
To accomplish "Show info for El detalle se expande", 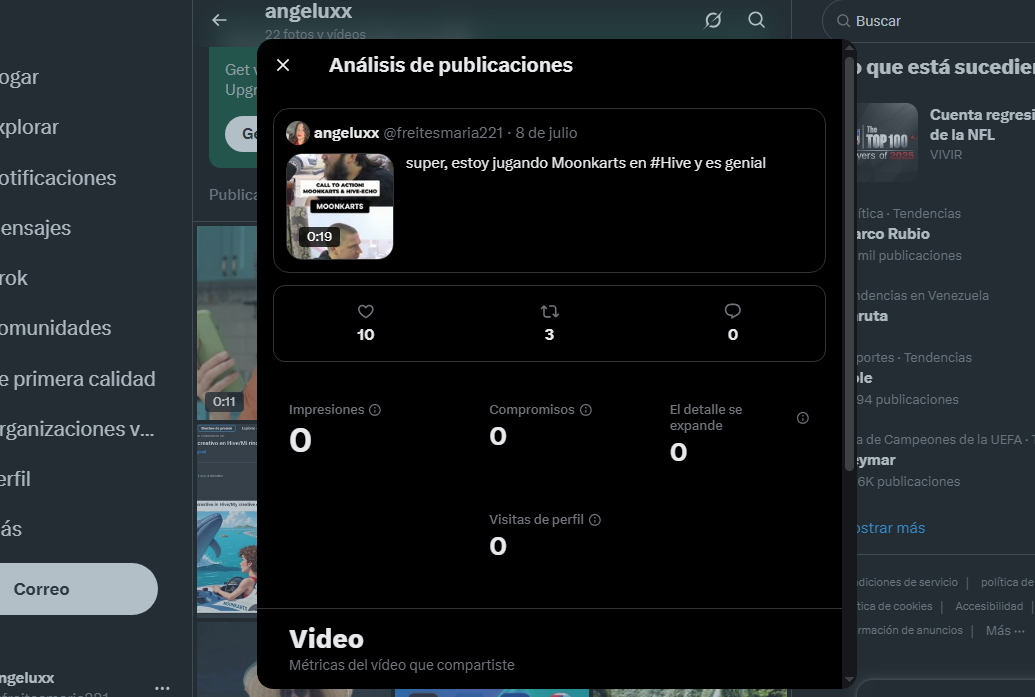I will click(x=803, y=418).
